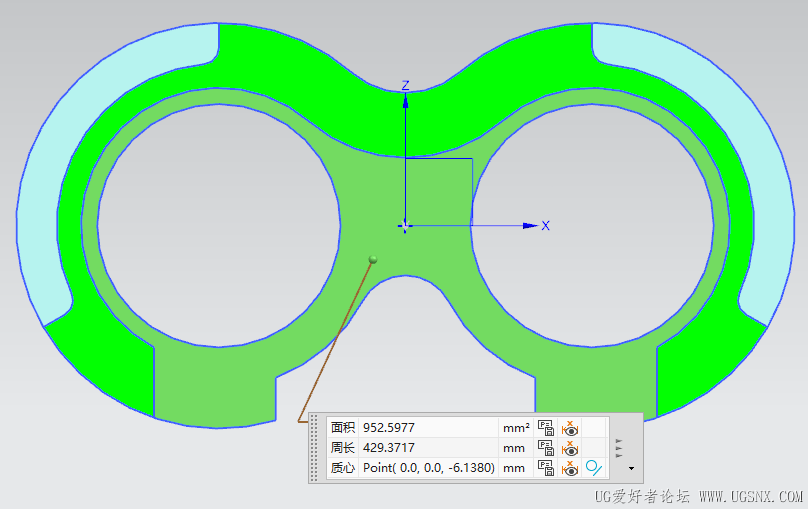Toggle the eye display icon in the 面积 row
The width and height of the screenshot is (808, 509).
(569, 428)
